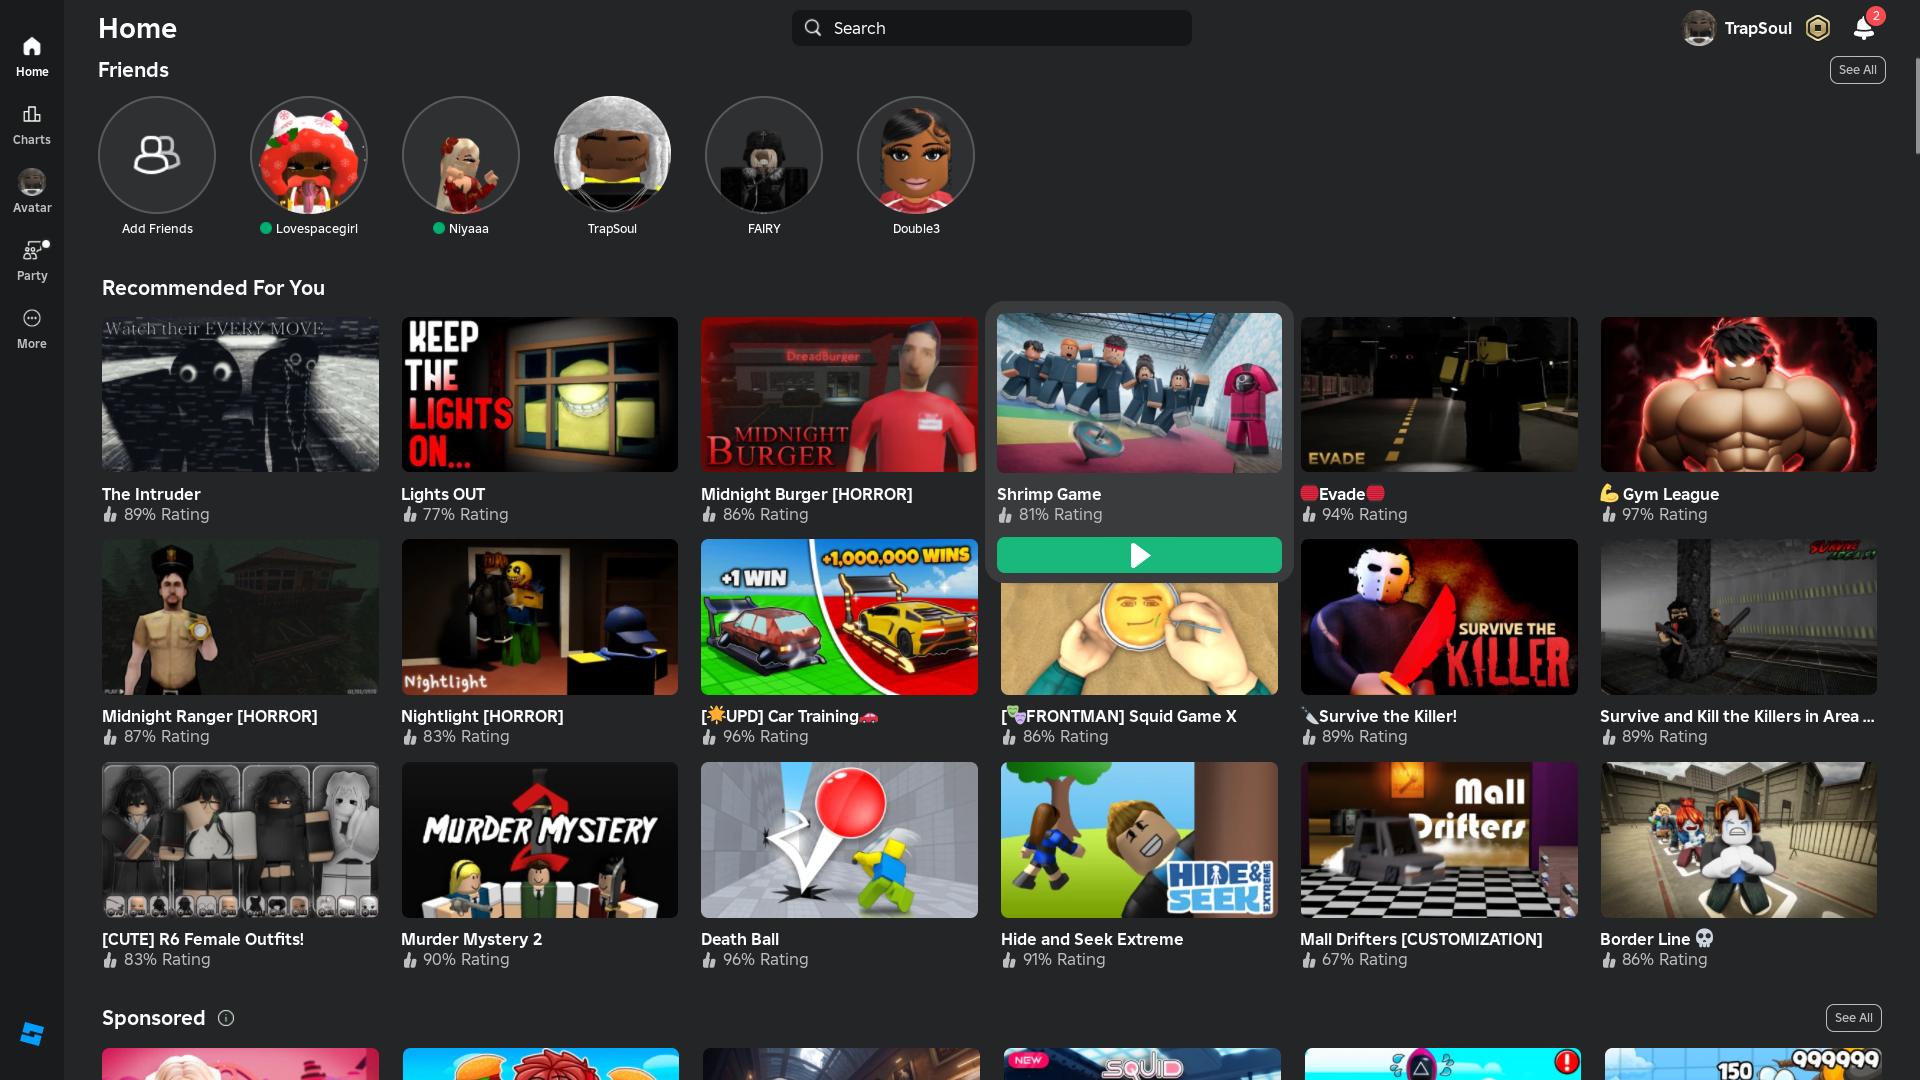Click the Lovespacegirl friend name
This screenshot has height=1080, width=1920.
317,229
